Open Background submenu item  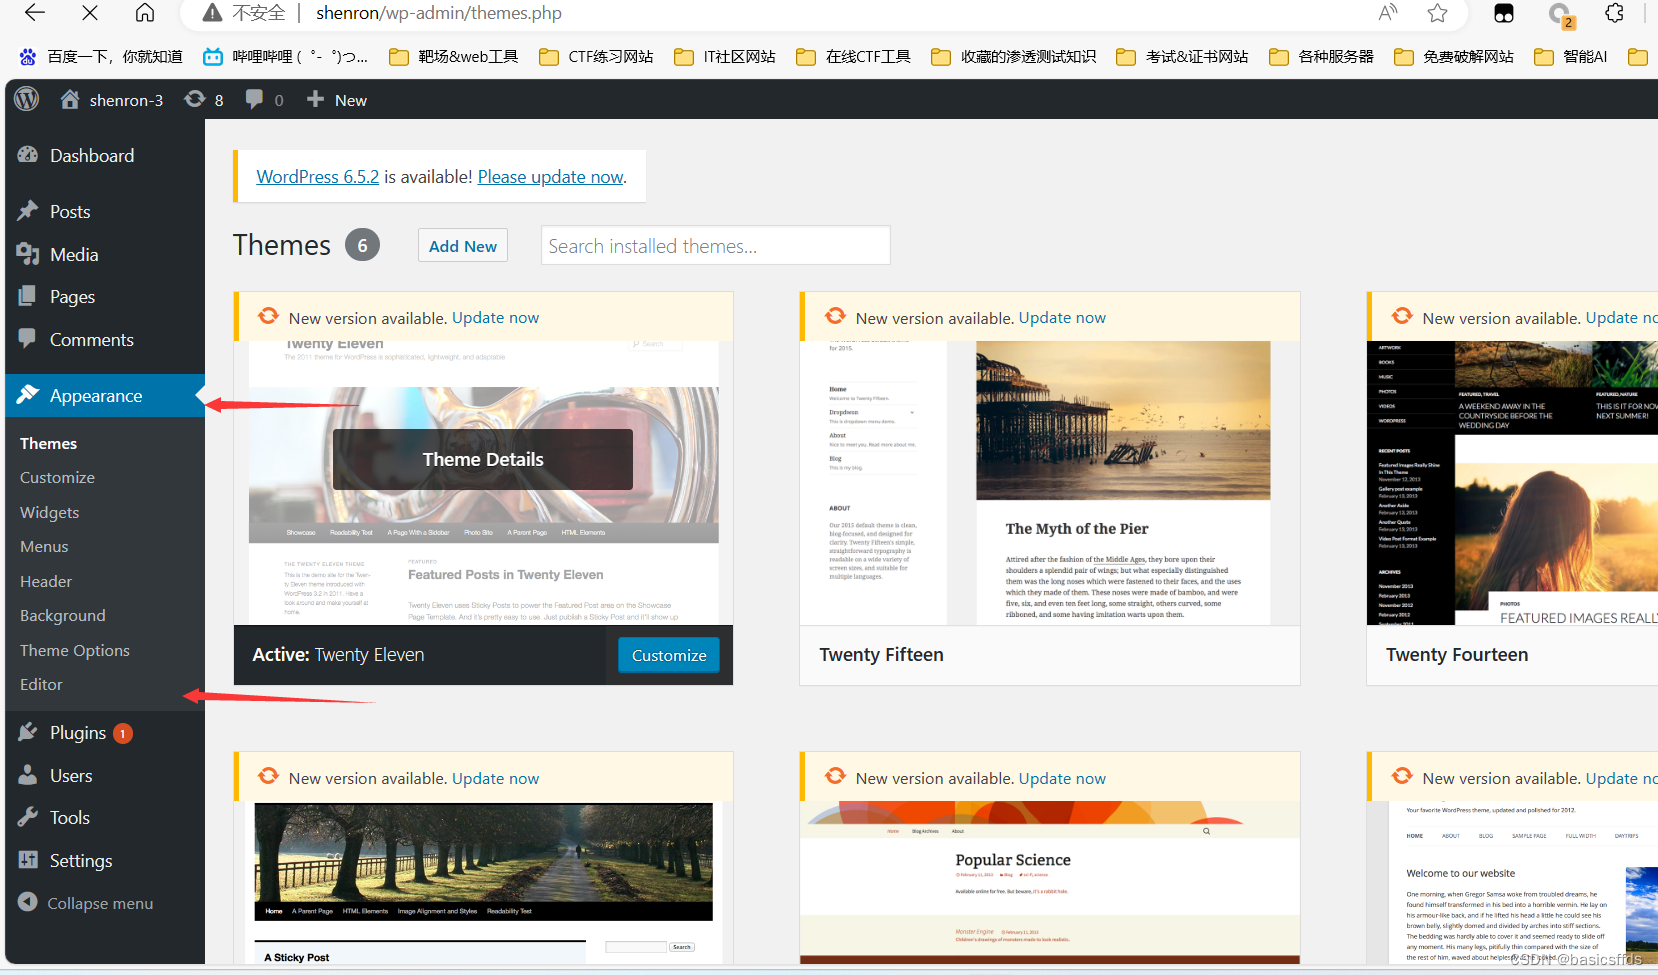[x=62, y=616]
